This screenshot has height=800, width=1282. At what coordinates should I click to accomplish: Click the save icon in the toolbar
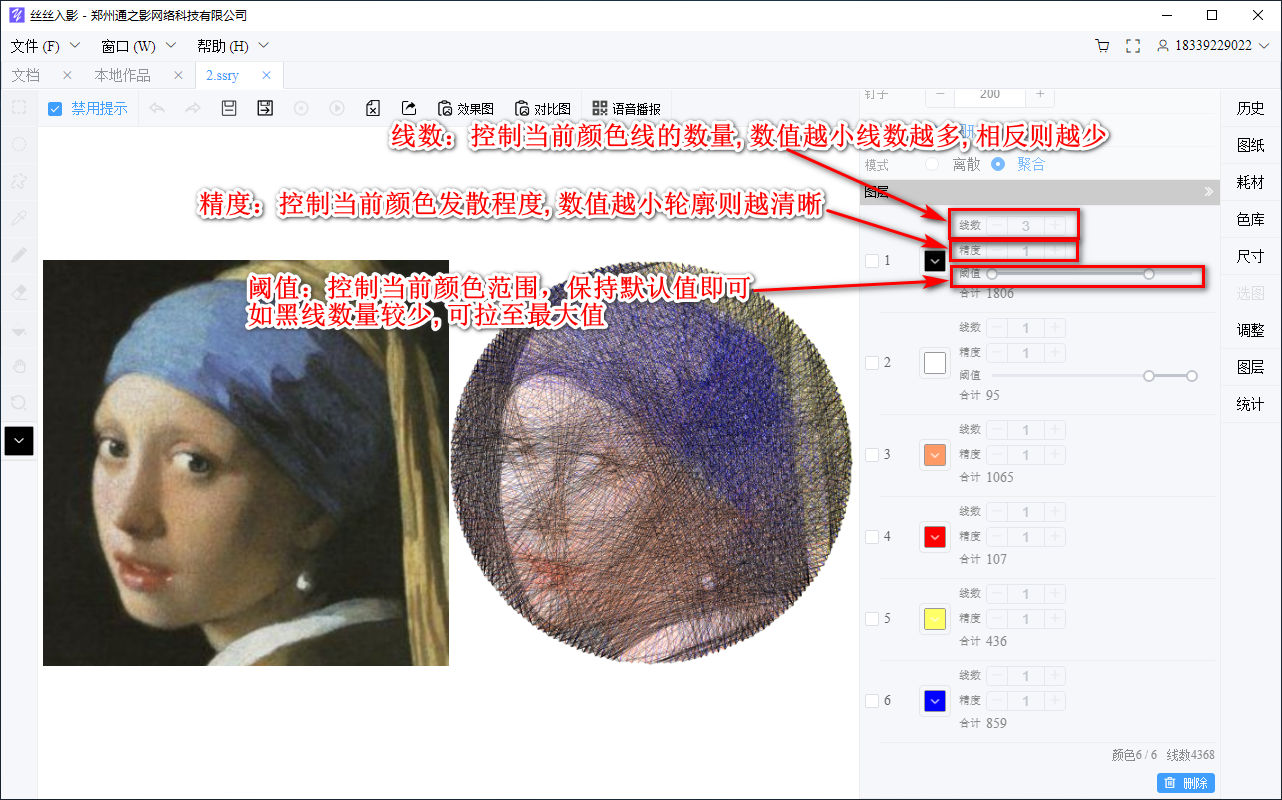pyautogui.click(x=228, y=108)
